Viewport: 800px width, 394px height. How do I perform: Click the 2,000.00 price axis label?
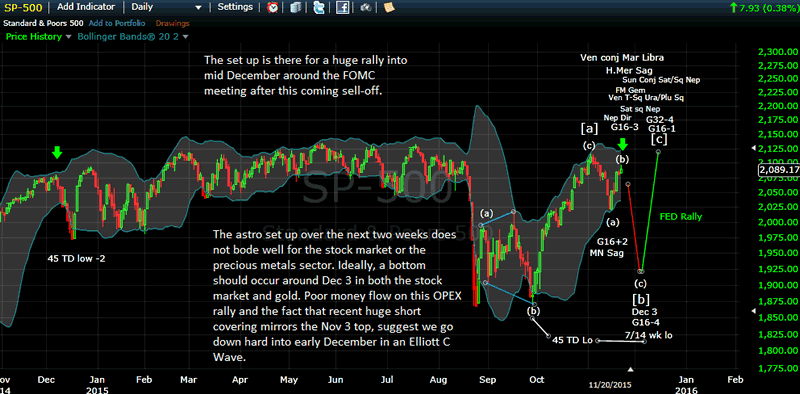tap(778, 223)
